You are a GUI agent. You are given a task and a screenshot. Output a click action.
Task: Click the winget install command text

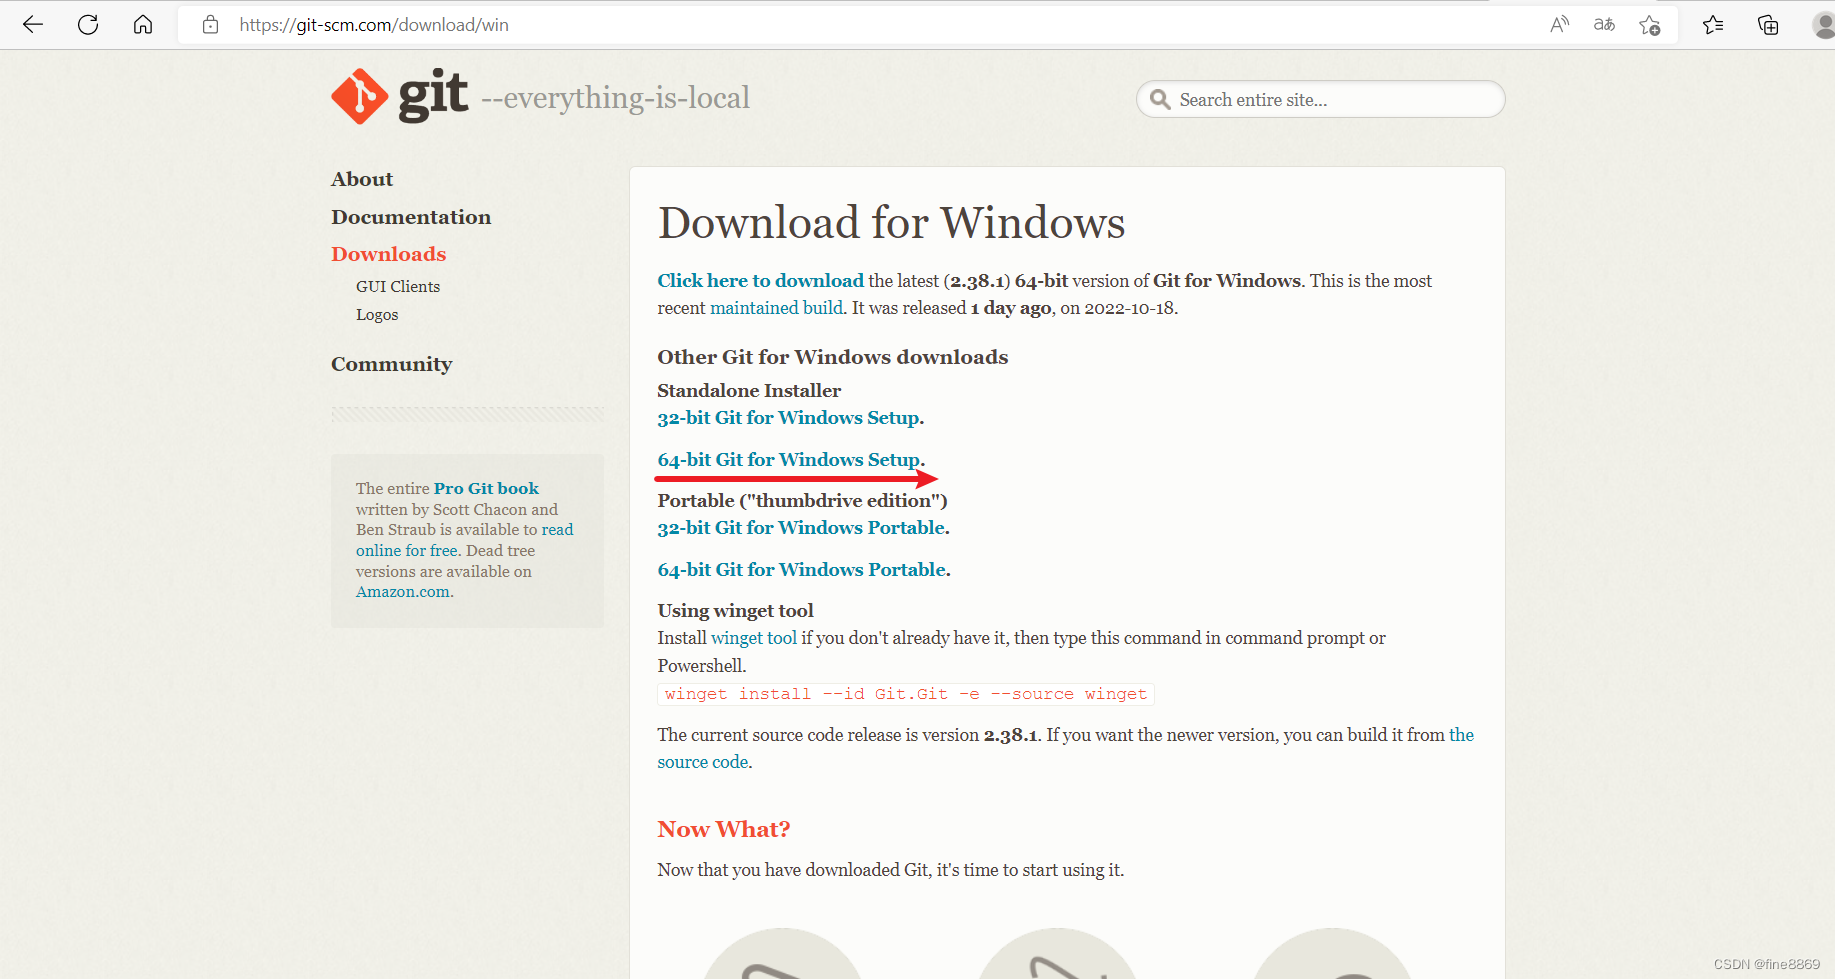click(906, 694)
